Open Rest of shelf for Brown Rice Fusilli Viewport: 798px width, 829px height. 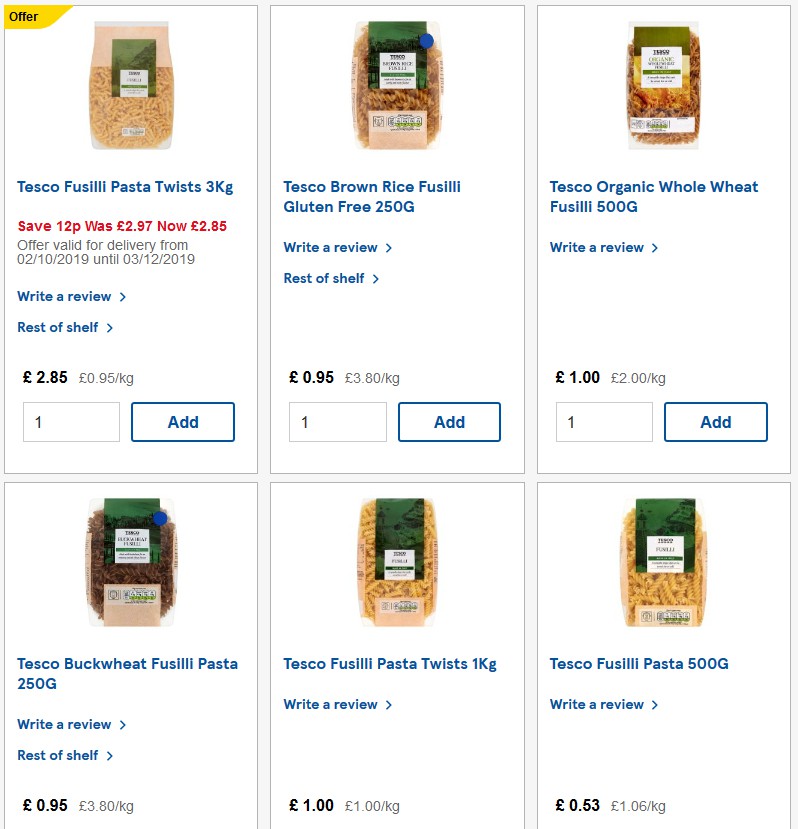323,278
